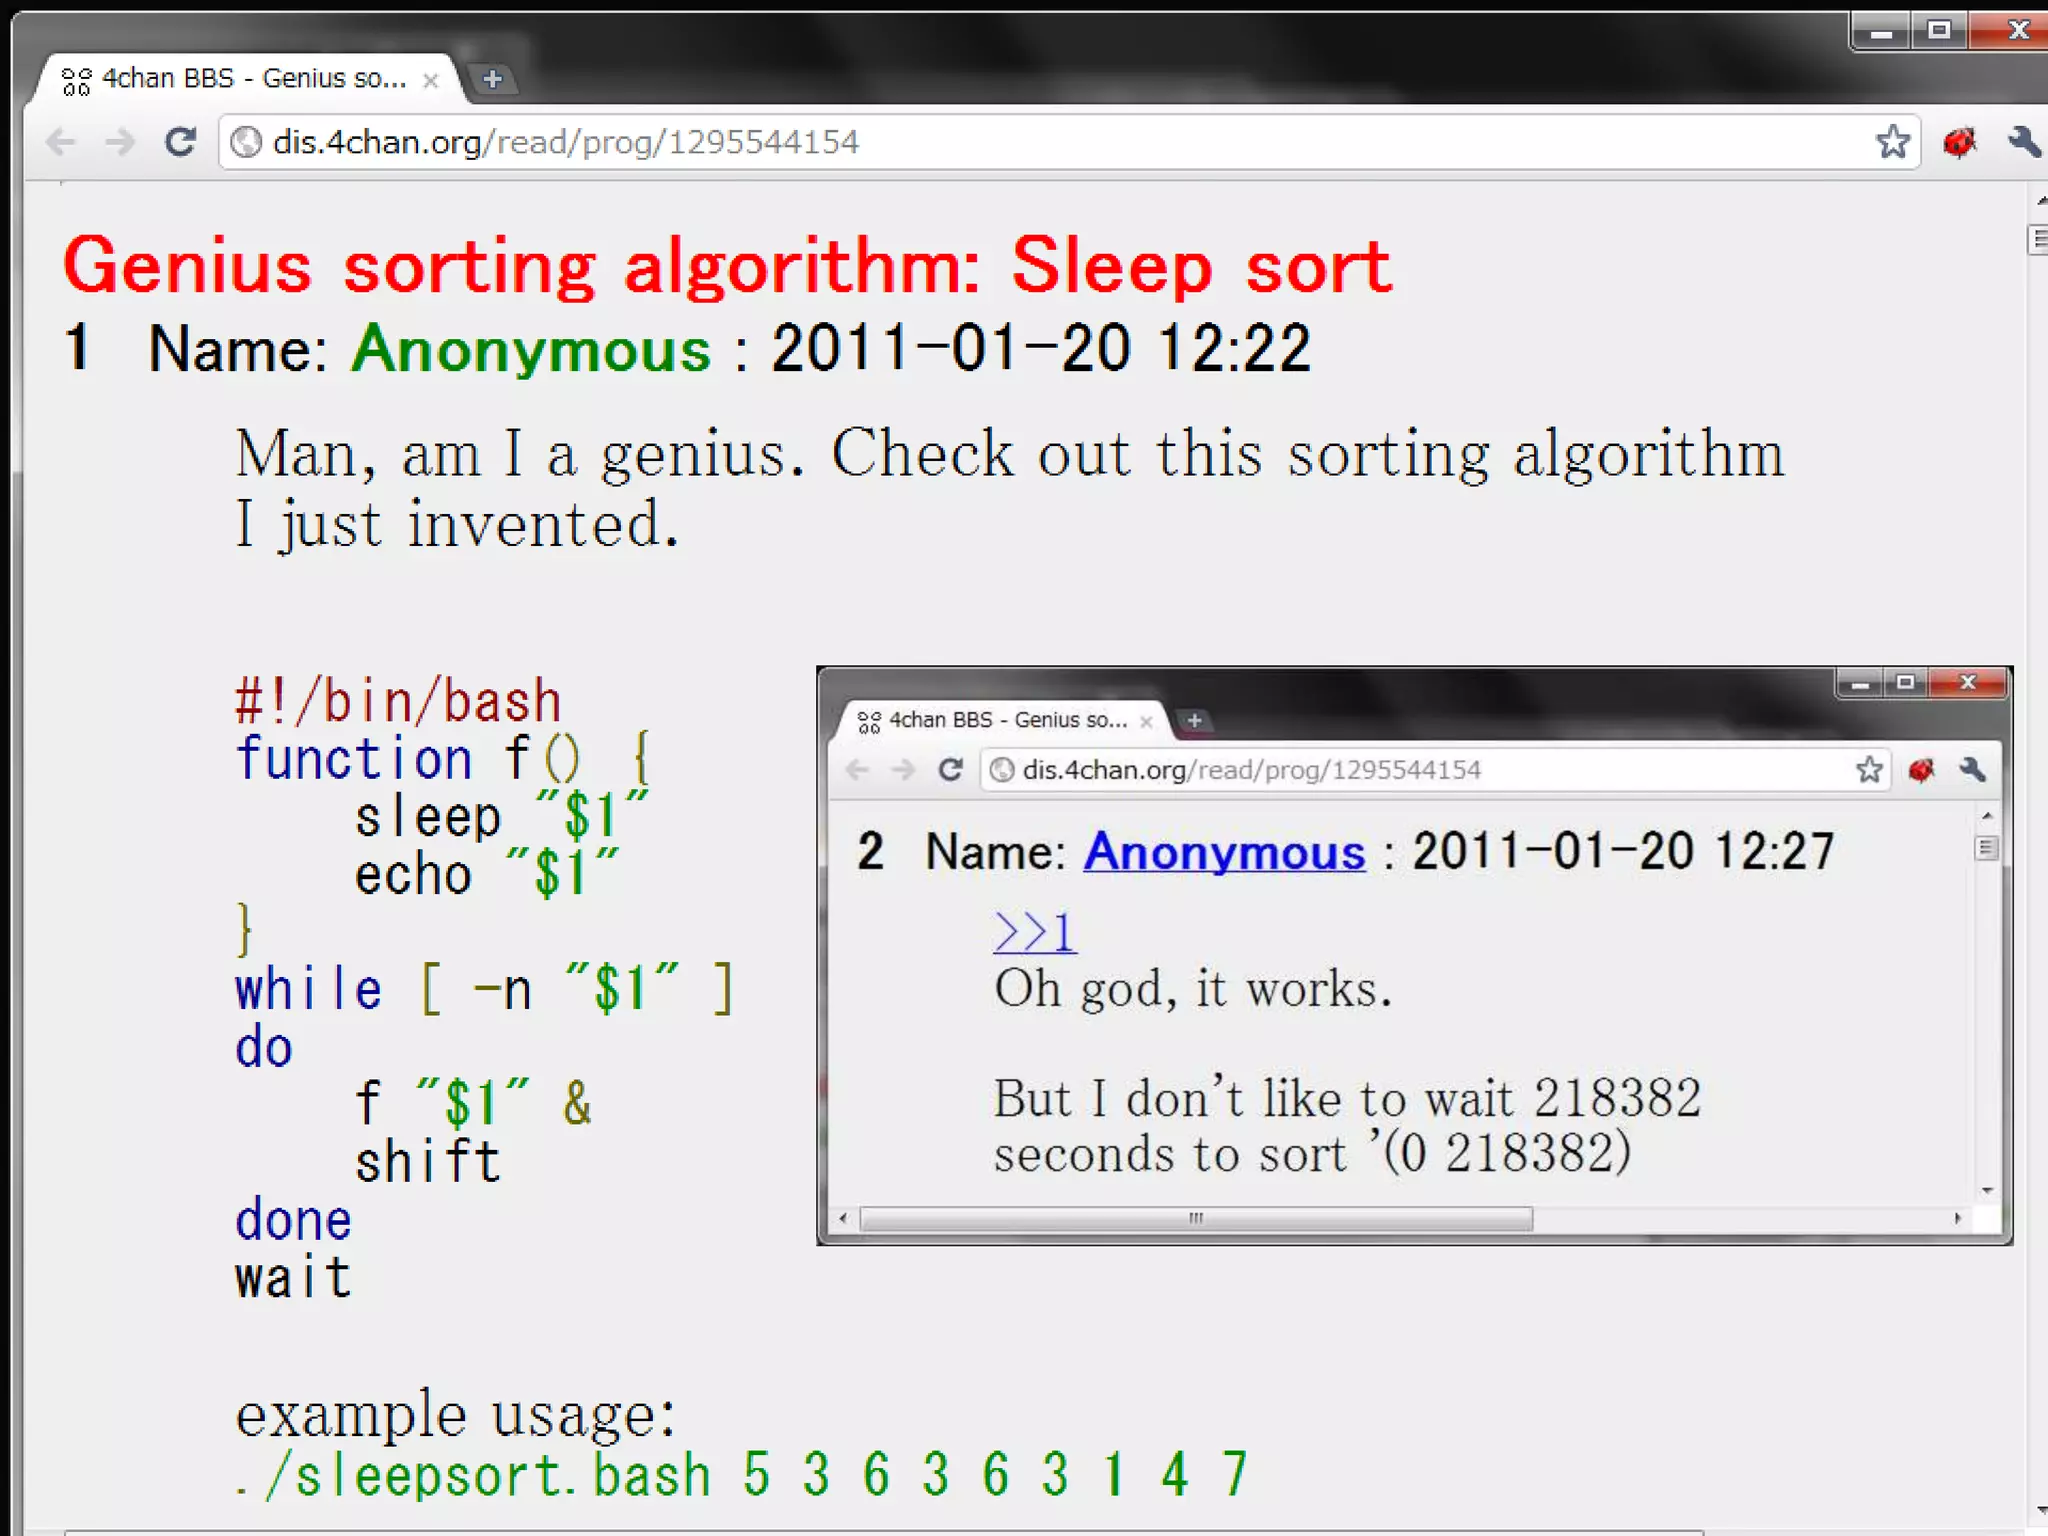Image resolution: width=2048 pixels, height=1536 pixels.
Task: Open the blue Anonymous name link
Action: [x=1224, y=852]
